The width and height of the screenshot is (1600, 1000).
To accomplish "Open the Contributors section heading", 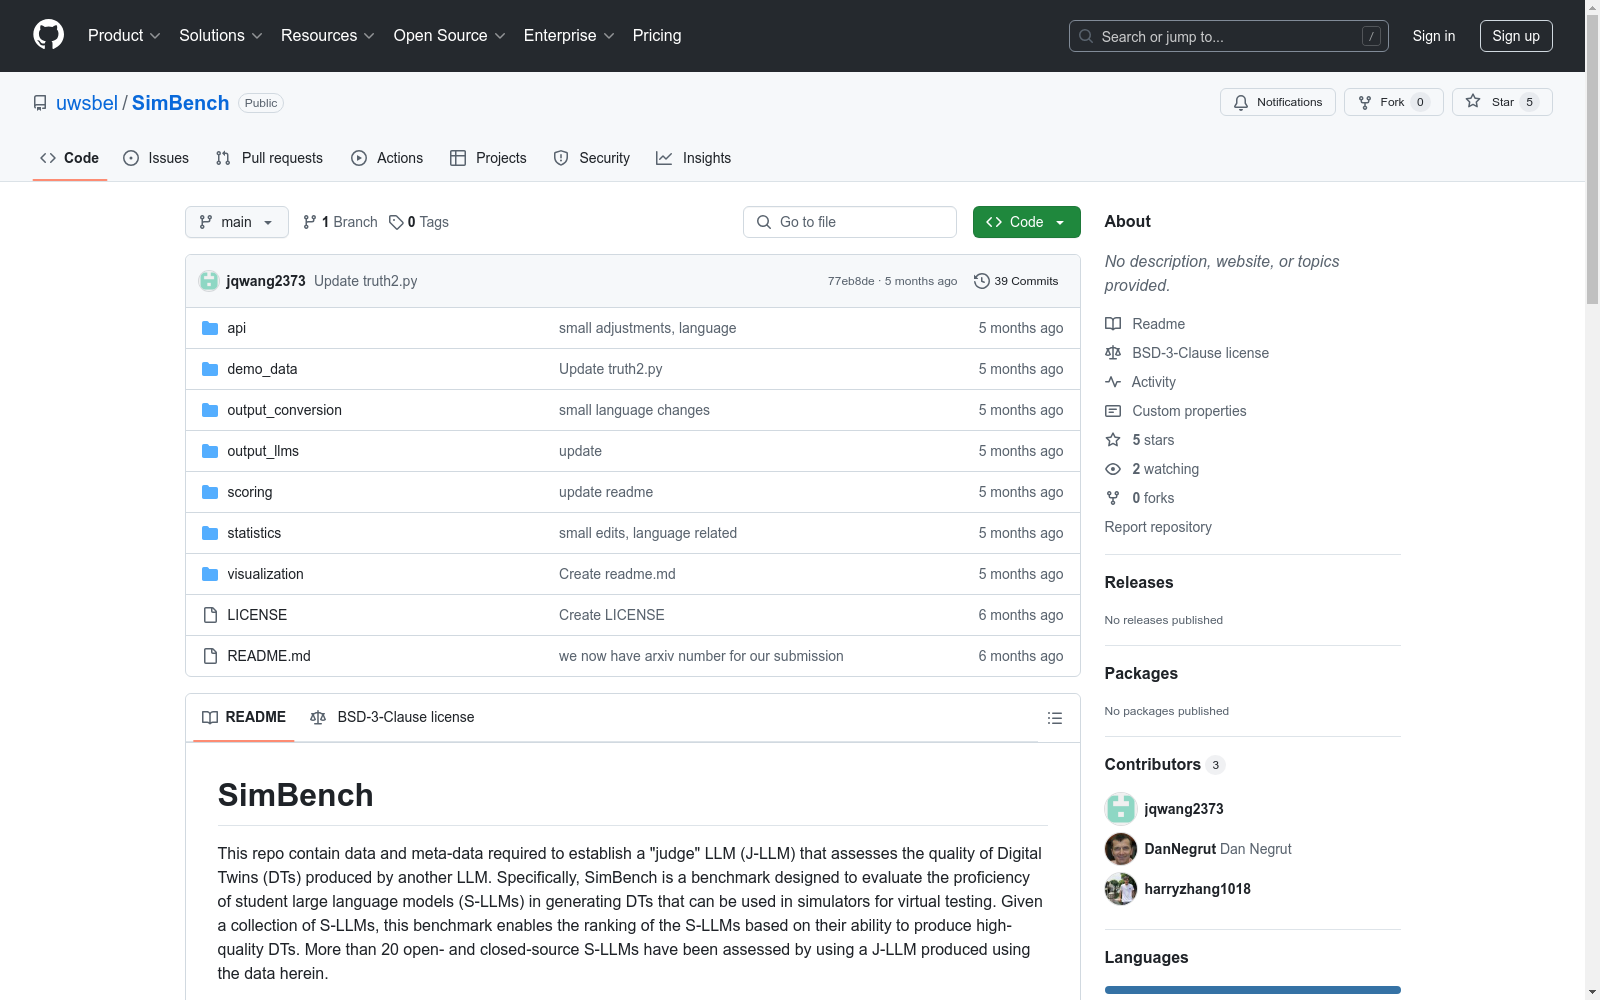I will [x=1152, y=764].
